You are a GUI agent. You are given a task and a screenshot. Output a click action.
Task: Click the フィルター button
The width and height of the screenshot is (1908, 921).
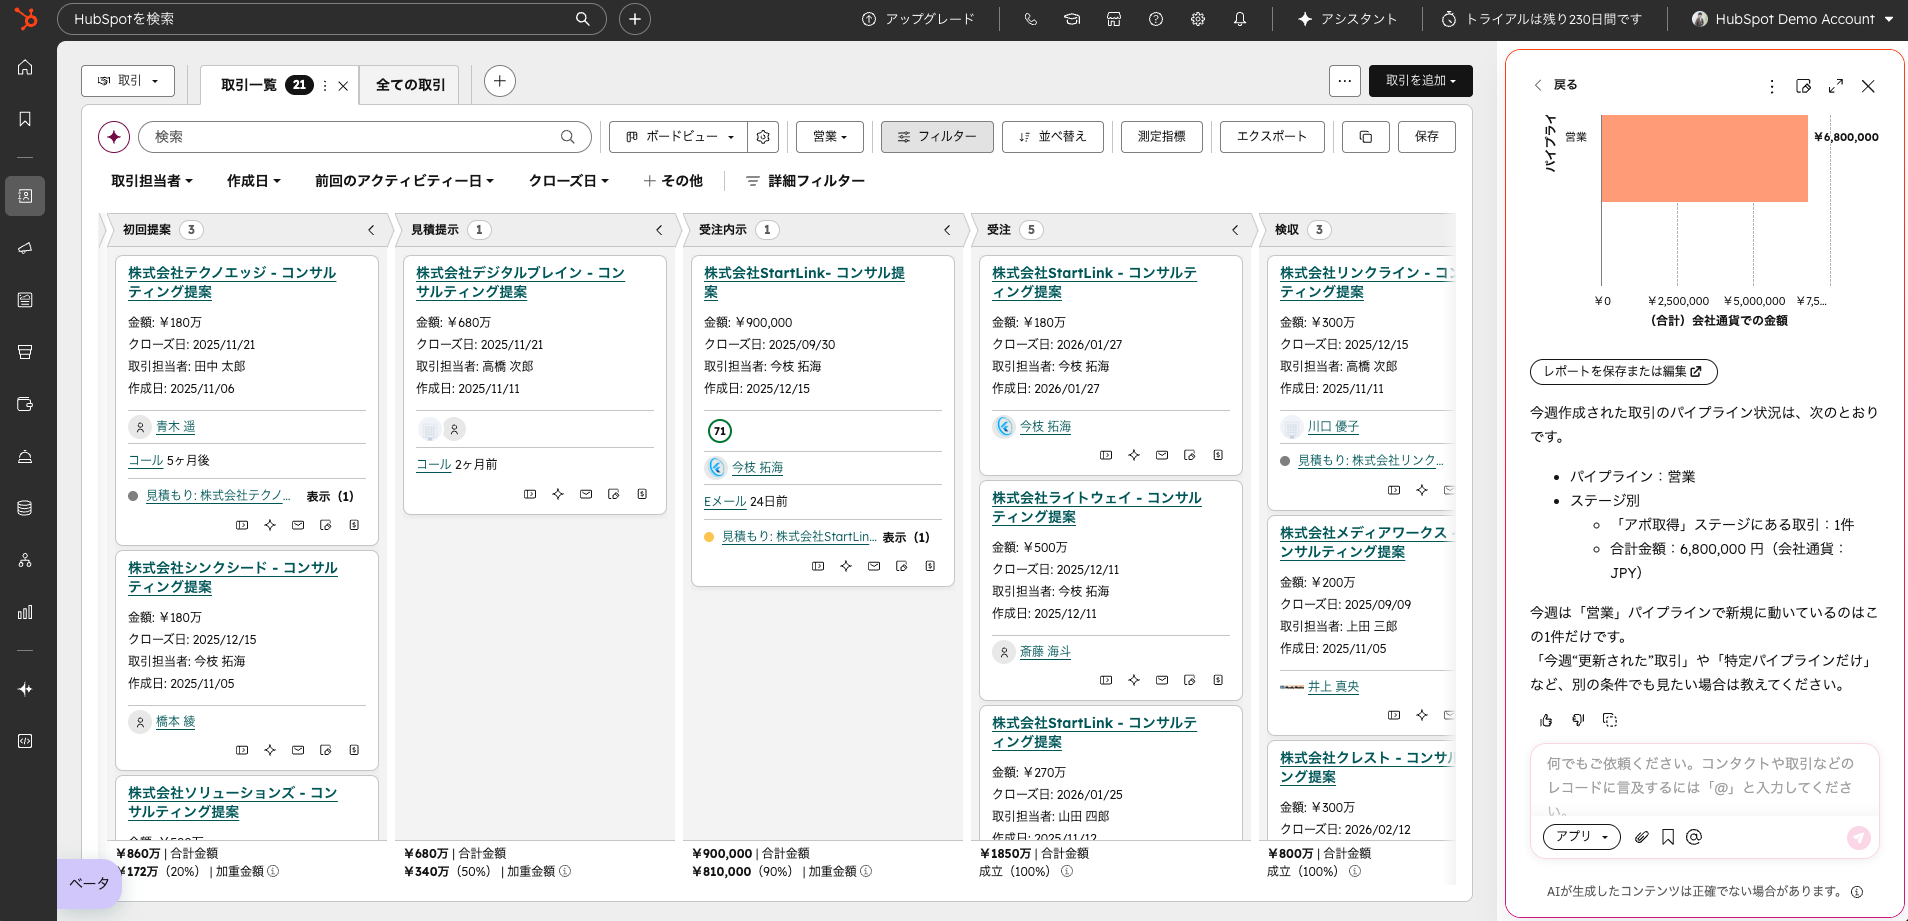tap(937, 137)
